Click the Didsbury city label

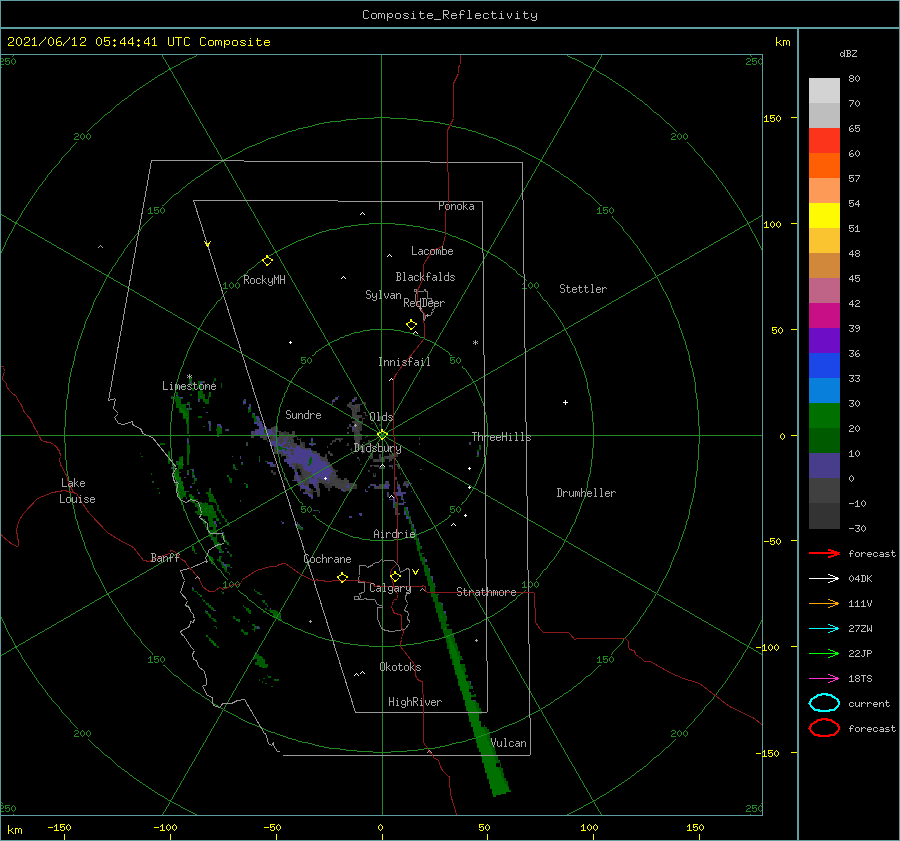(x=377, y=448)
